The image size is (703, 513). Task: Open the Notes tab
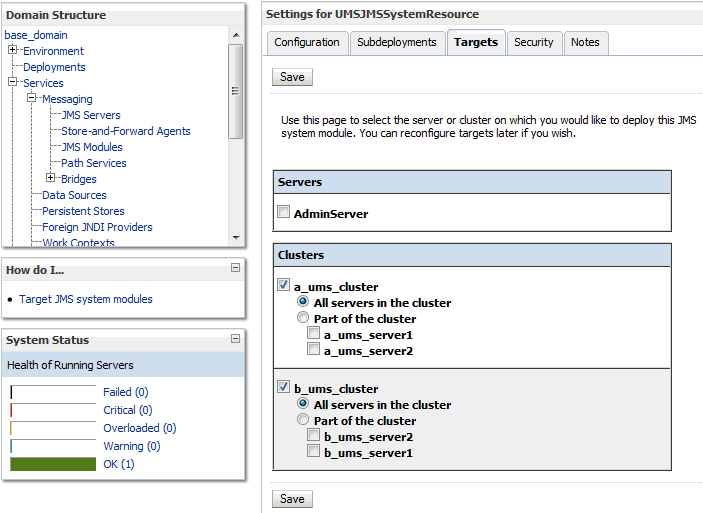coord(586,43)
